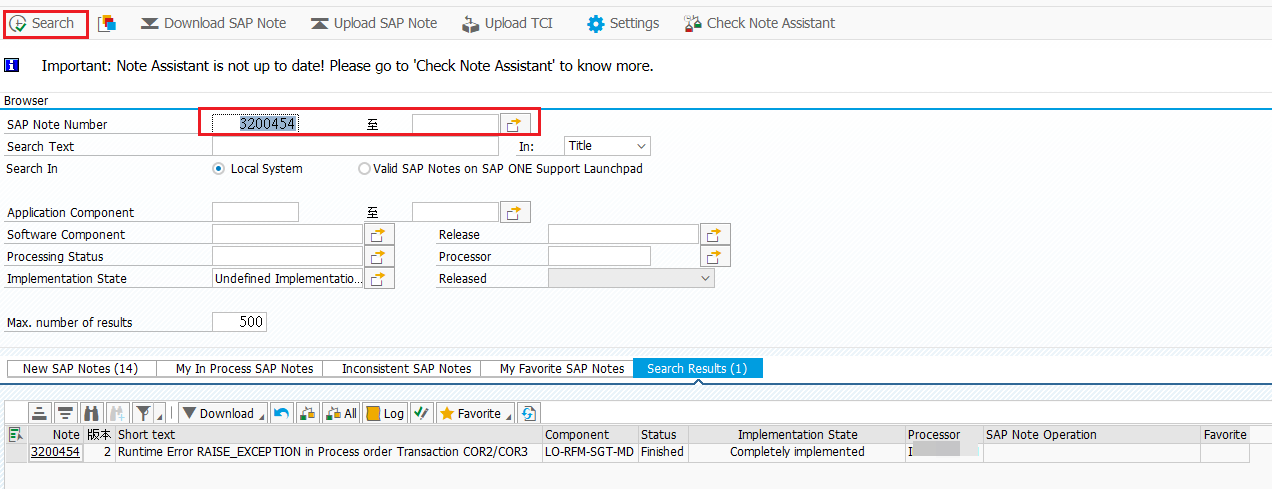1272x489 pixels.
Task: Select the Search Results (1) tab
Action: coord(697,368)
